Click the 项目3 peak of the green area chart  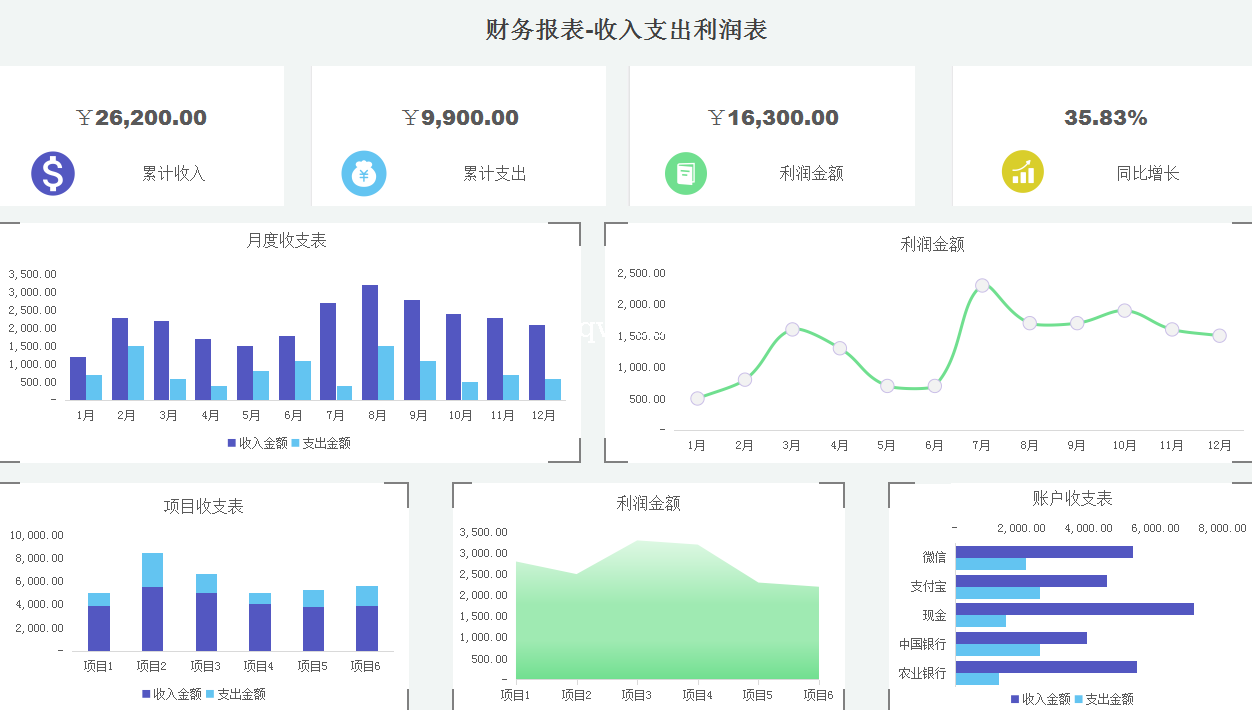coord(637,543)
